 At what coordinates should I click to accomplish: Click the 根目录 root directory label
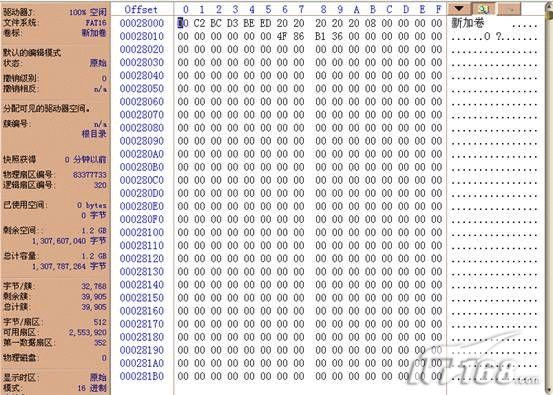[x=94, y=134]
